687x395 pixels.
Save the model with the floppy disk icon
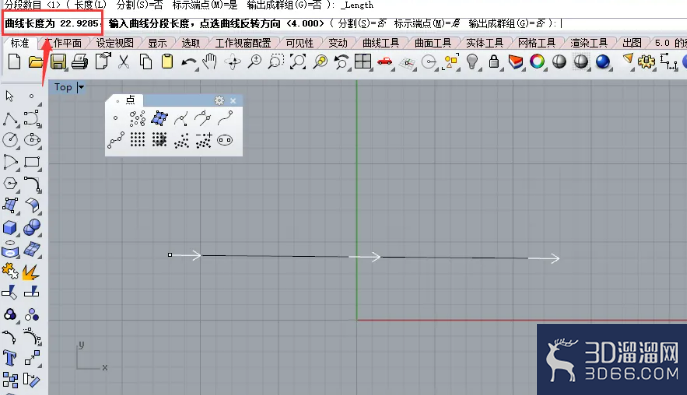point(58,62)
